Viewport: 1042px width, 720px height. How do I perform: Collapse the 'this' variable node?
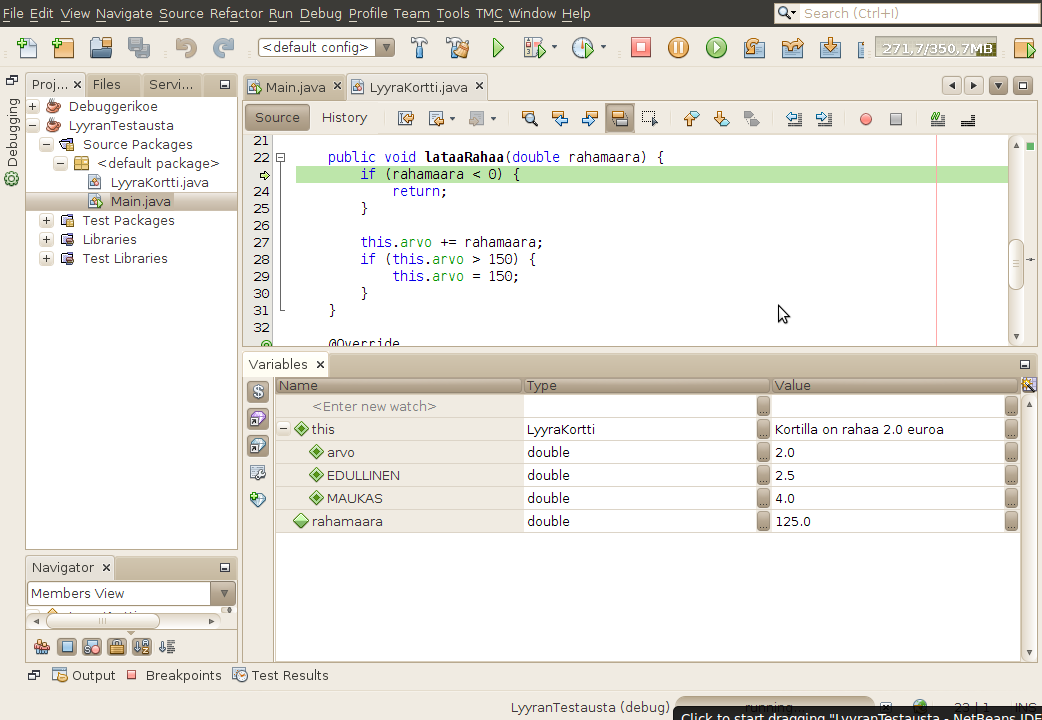tap(284, 429)
